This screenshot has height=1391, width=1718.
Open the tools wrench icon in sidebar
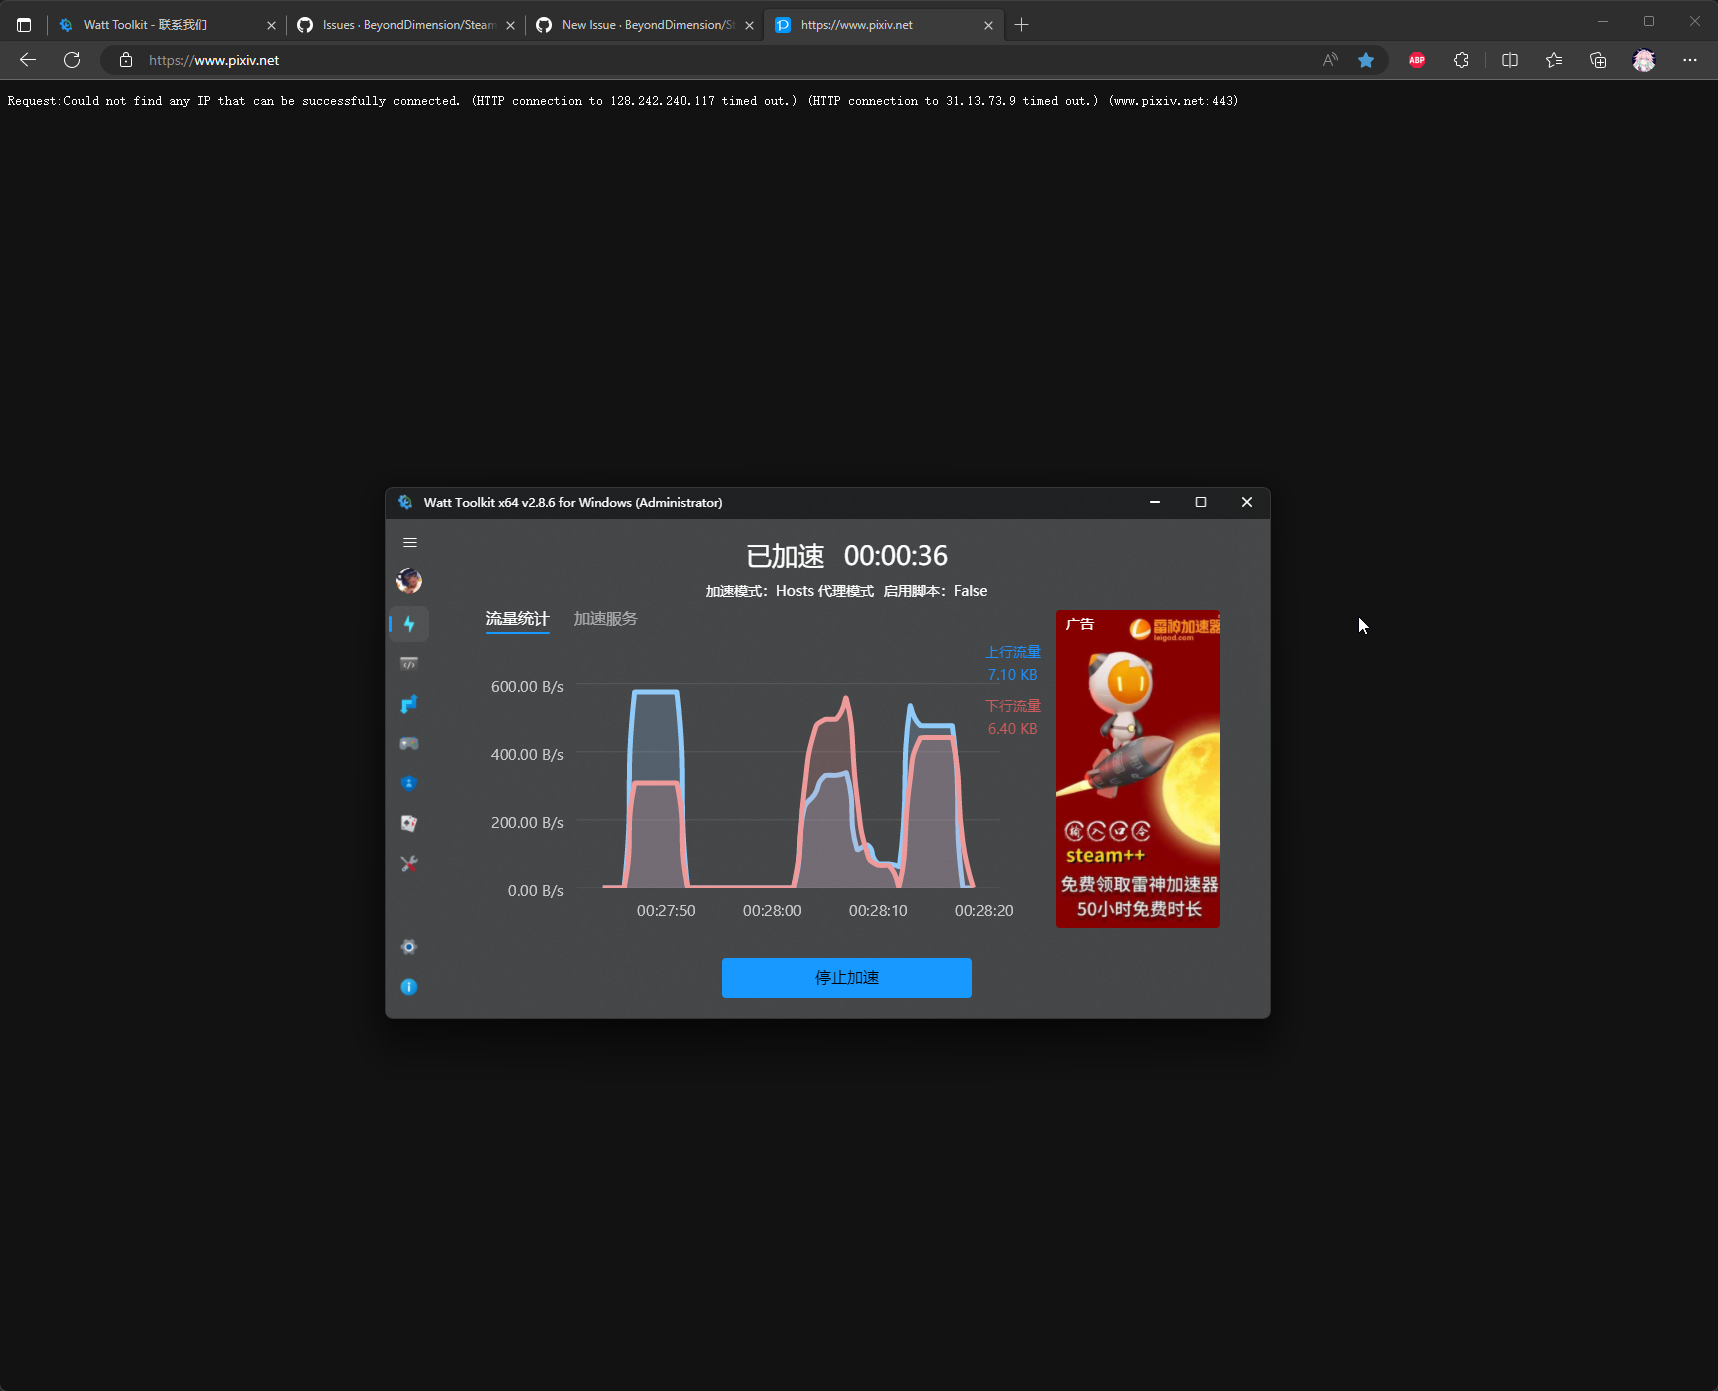coord(409,863)
